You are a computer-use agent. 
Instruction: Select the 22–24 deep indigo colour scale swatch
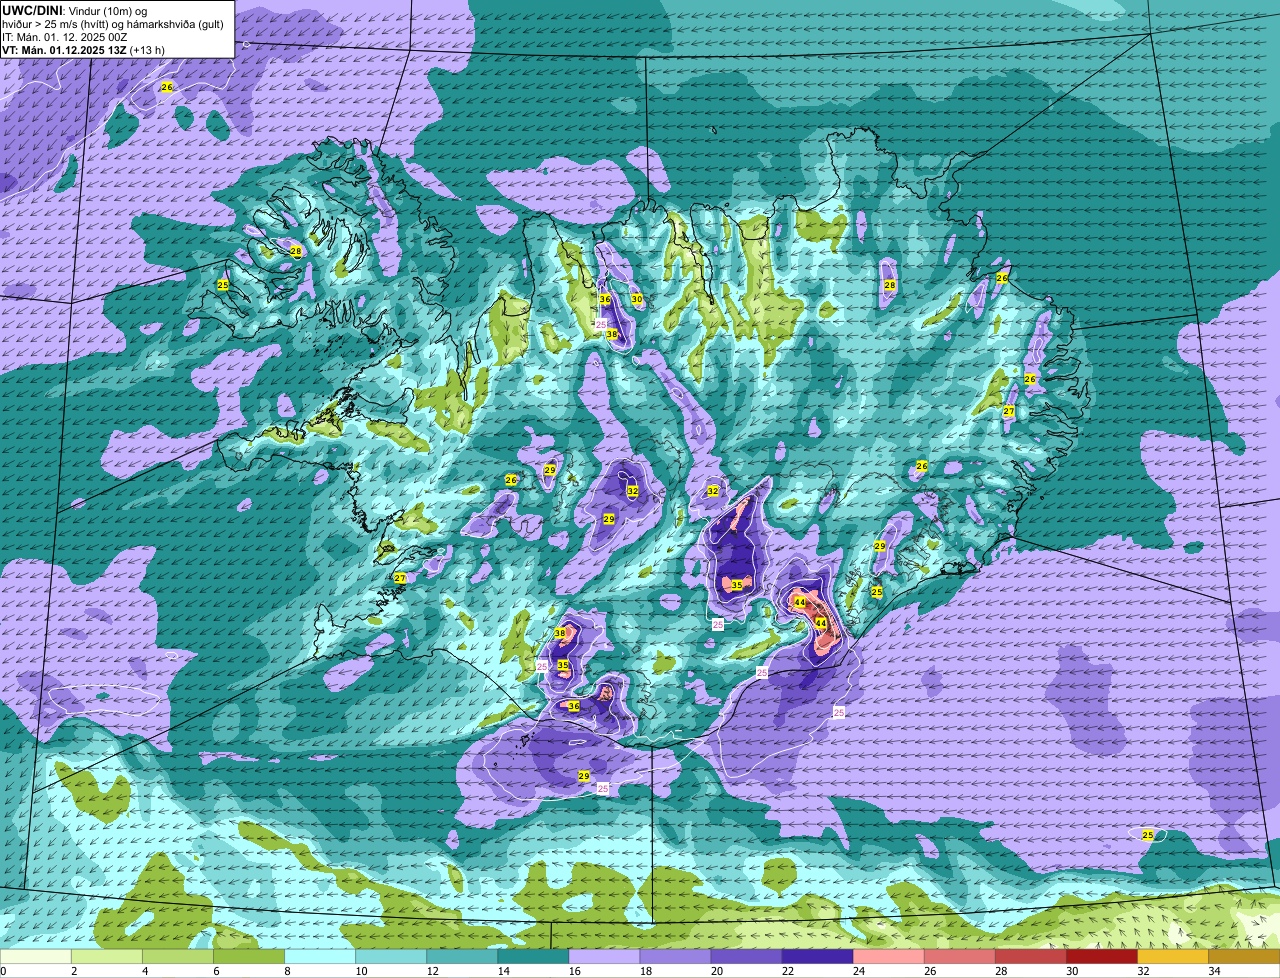point(817,956)
